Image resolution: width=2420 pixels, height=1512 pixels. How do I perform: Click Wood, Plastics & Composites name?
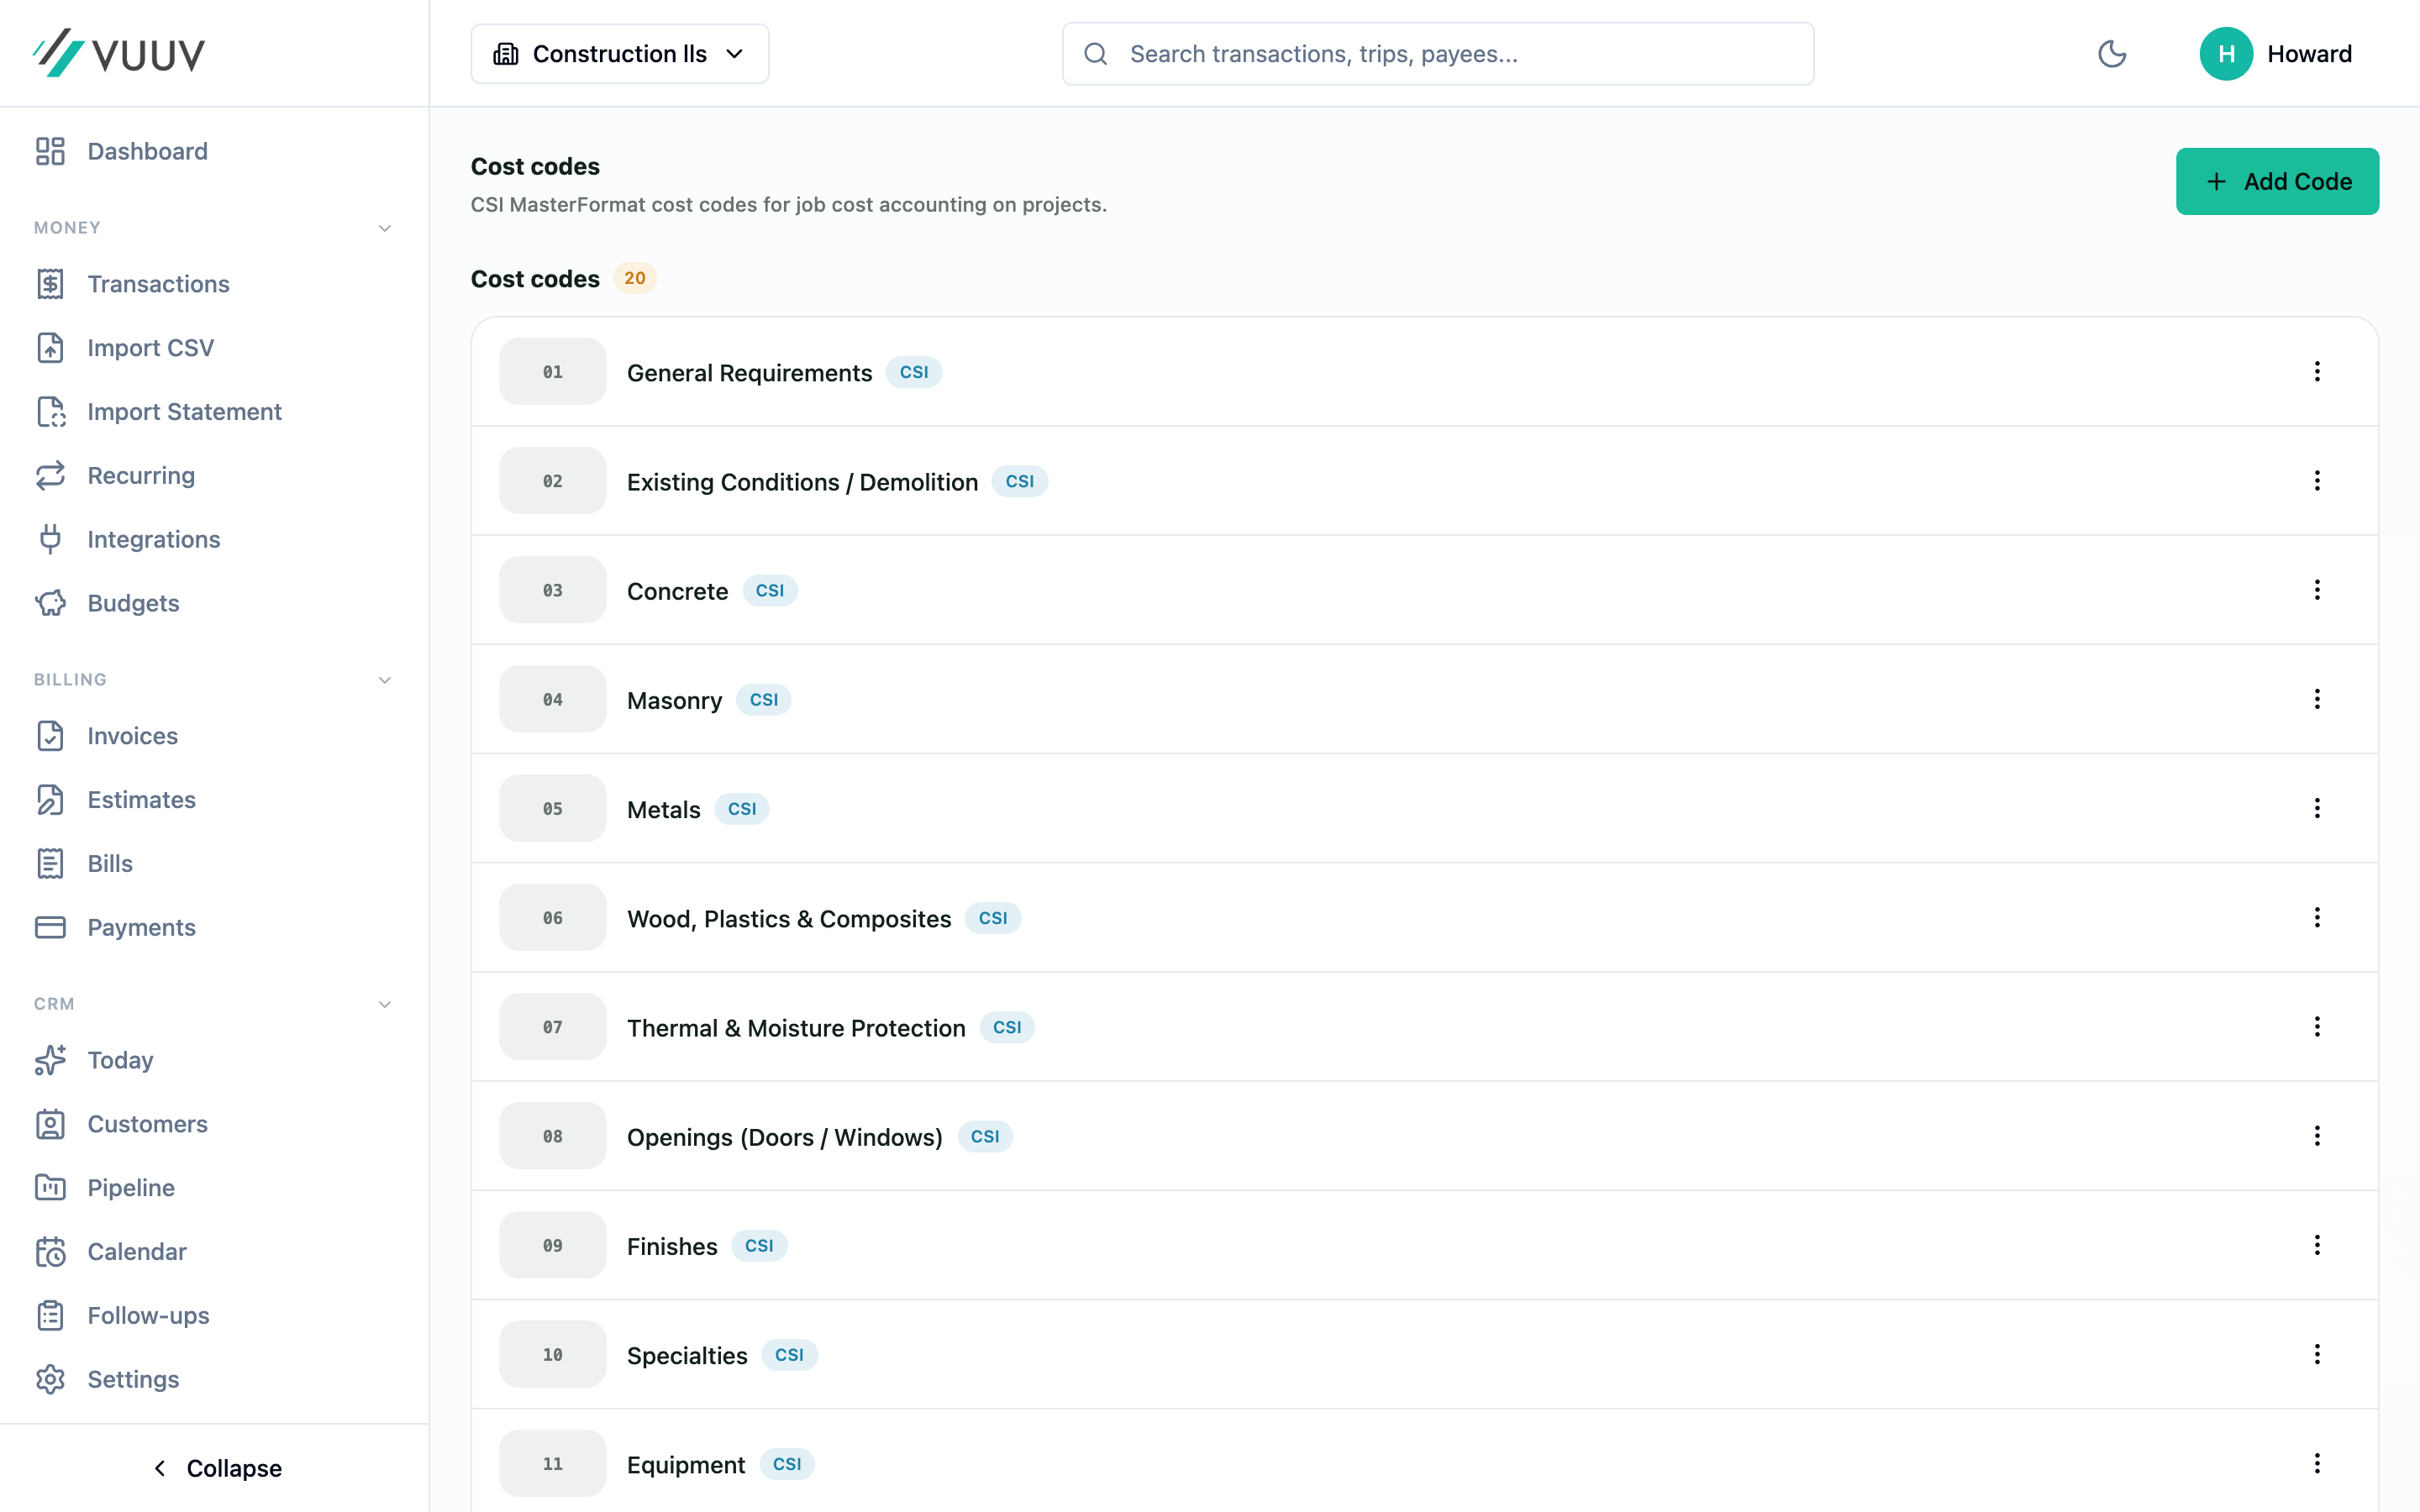pyautogui.click(x=789, y=919)
